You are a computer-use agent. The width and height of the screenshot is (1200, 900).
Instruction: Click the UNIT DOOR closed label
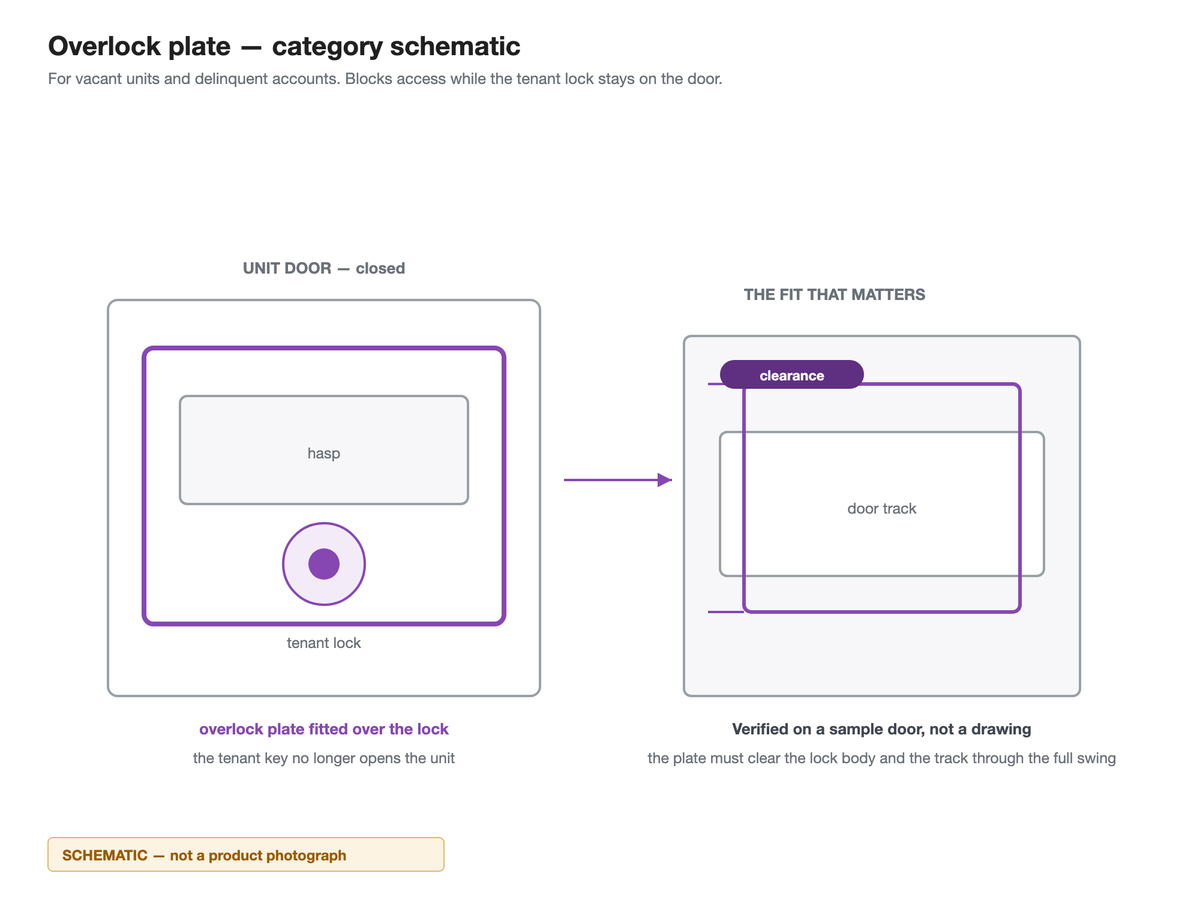coord(324,268)
